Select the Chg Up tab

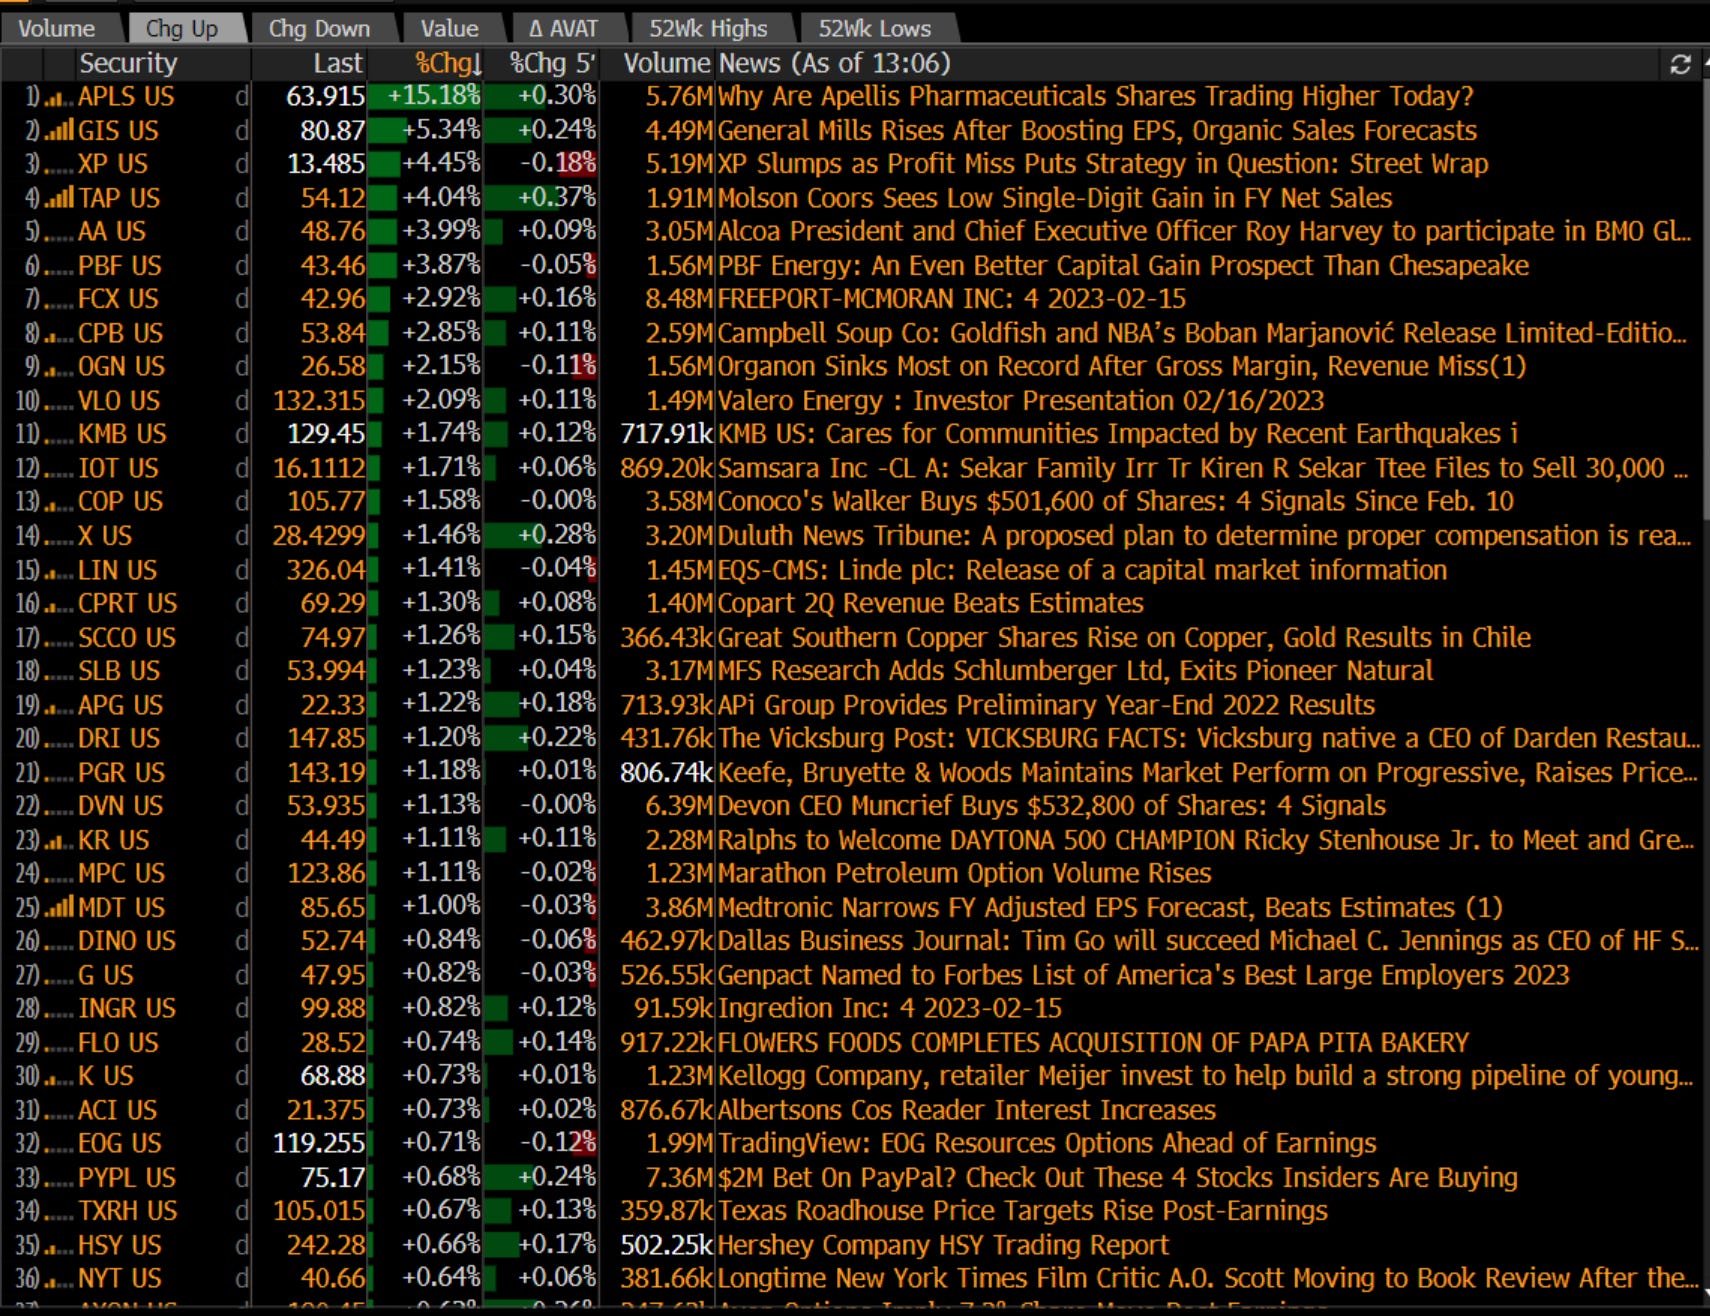point(182,29)
